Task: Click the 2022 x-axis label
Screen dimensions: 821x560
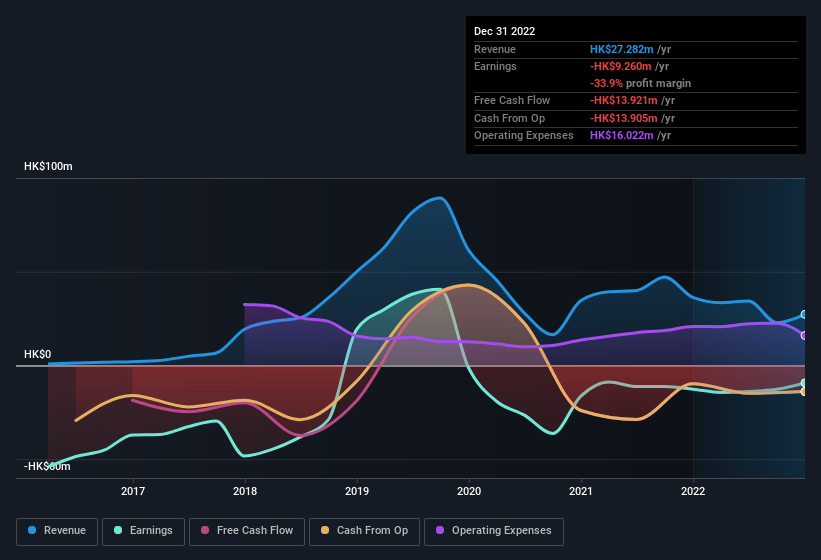Action: point(693,491)
